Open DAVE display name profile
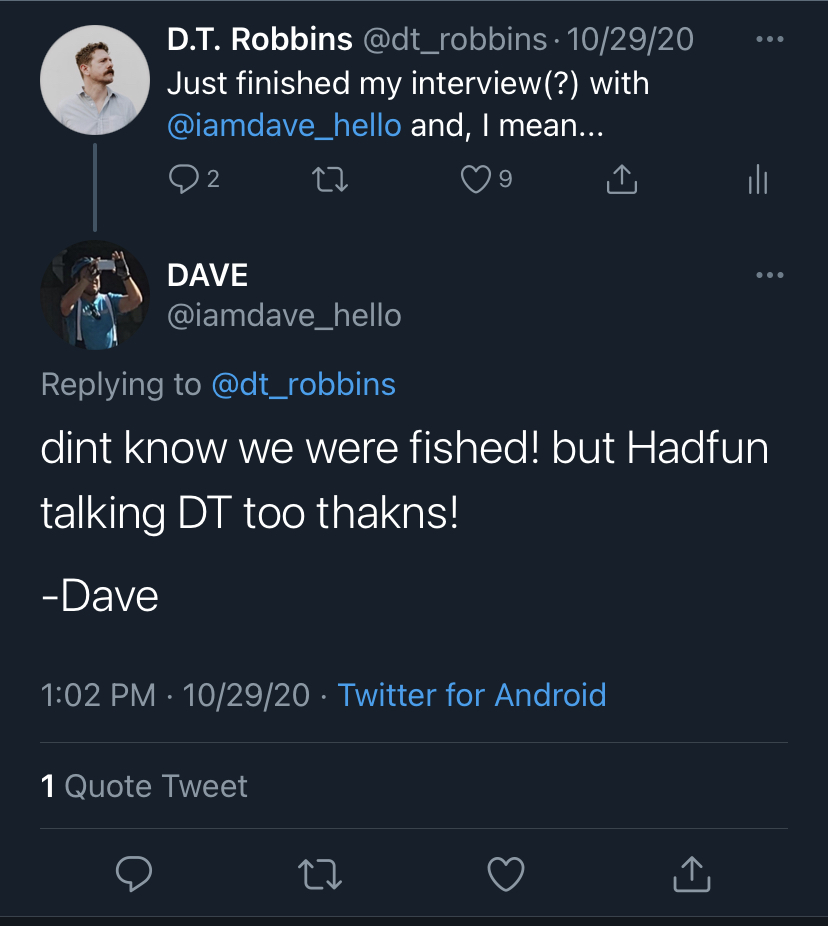This screenshot has width=828, height=926. click(x=207, y=275)
